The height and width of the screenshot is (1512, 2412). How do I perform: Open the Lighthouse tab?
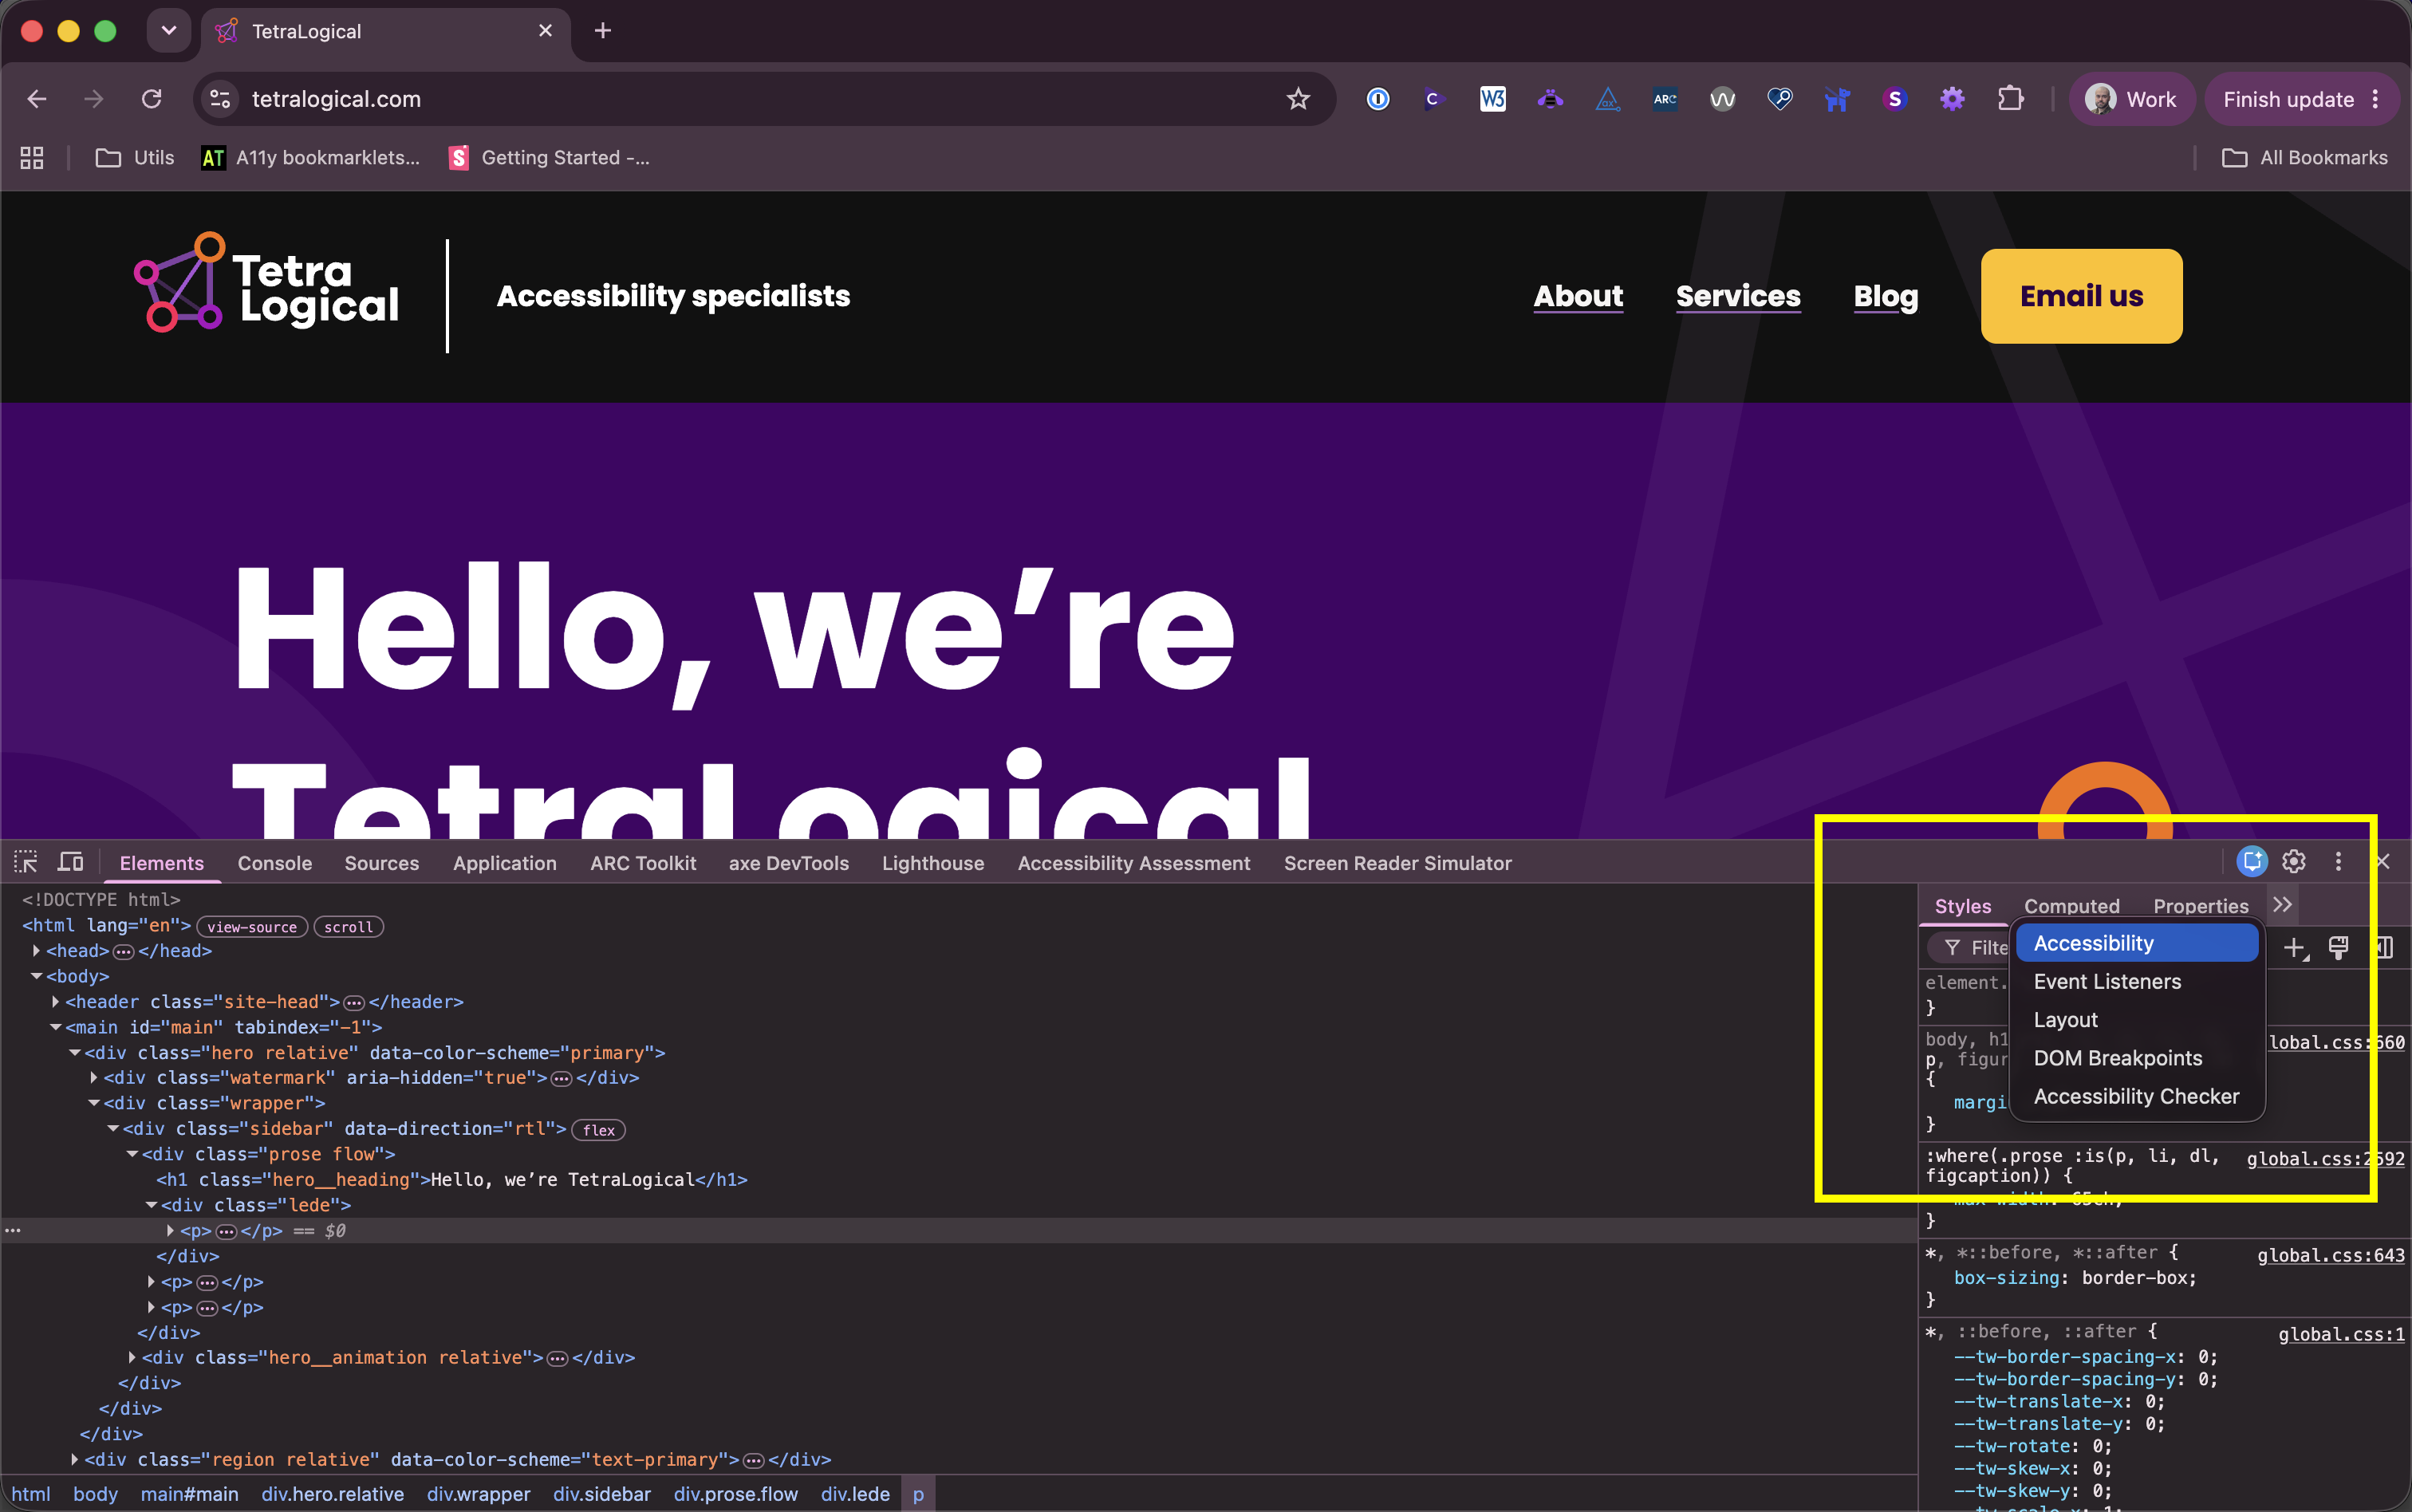pyautogui.click(x=933, y=863)
